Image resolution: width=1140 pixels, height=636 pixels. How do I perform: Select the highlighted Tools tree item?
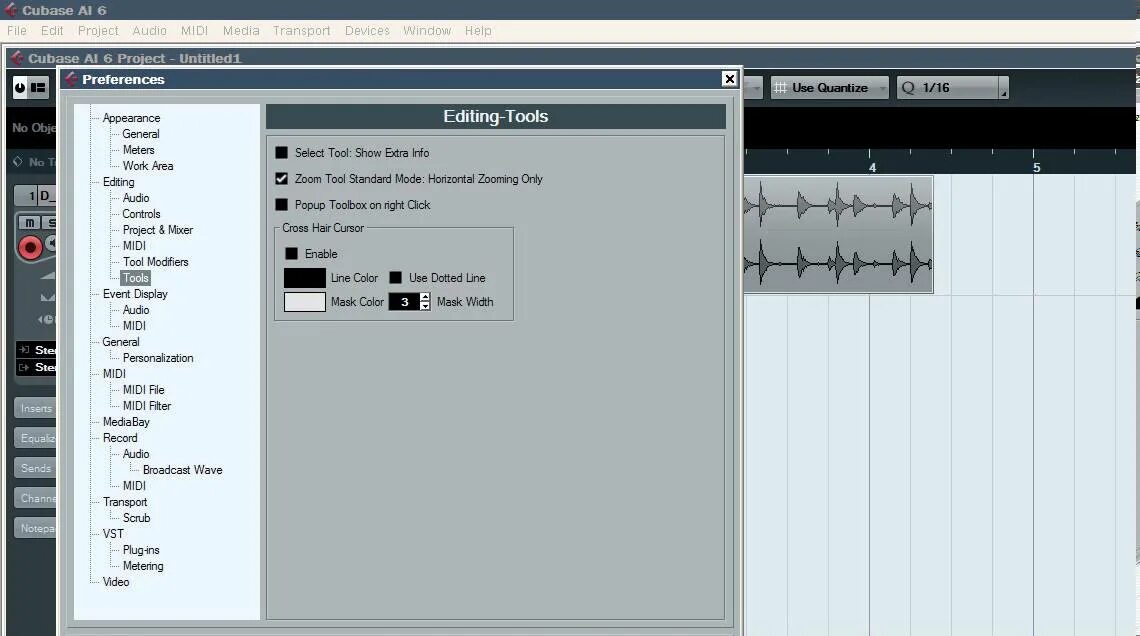pyautogui.click(x=135, y=278)
